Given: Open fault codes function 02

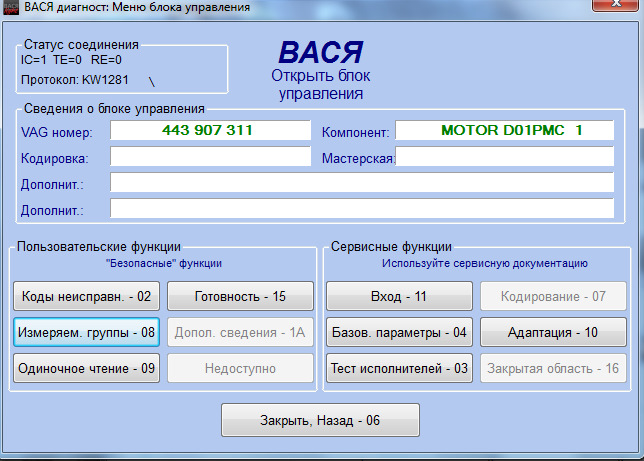Looking at the screenshot, I should [86, 296].
